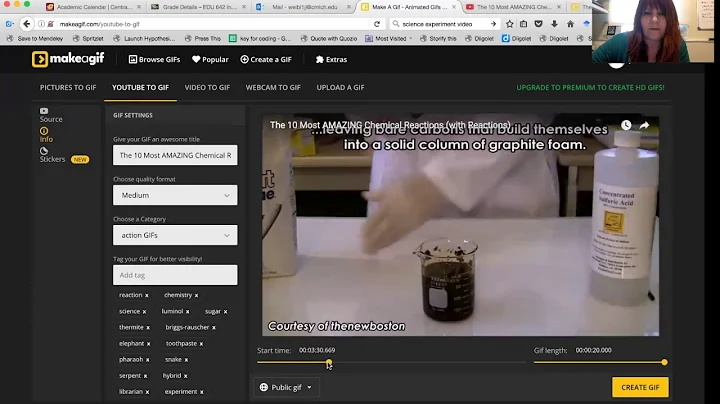Submit search with the arrow icon
The image size is (720, 404).
coord(493,24)
